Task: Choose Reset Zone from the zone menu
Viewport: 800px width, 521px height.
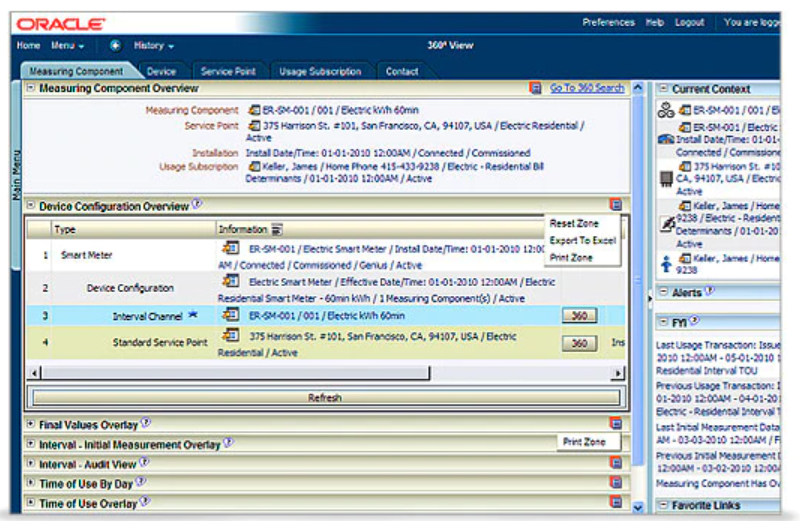Action: click(574, 223)
